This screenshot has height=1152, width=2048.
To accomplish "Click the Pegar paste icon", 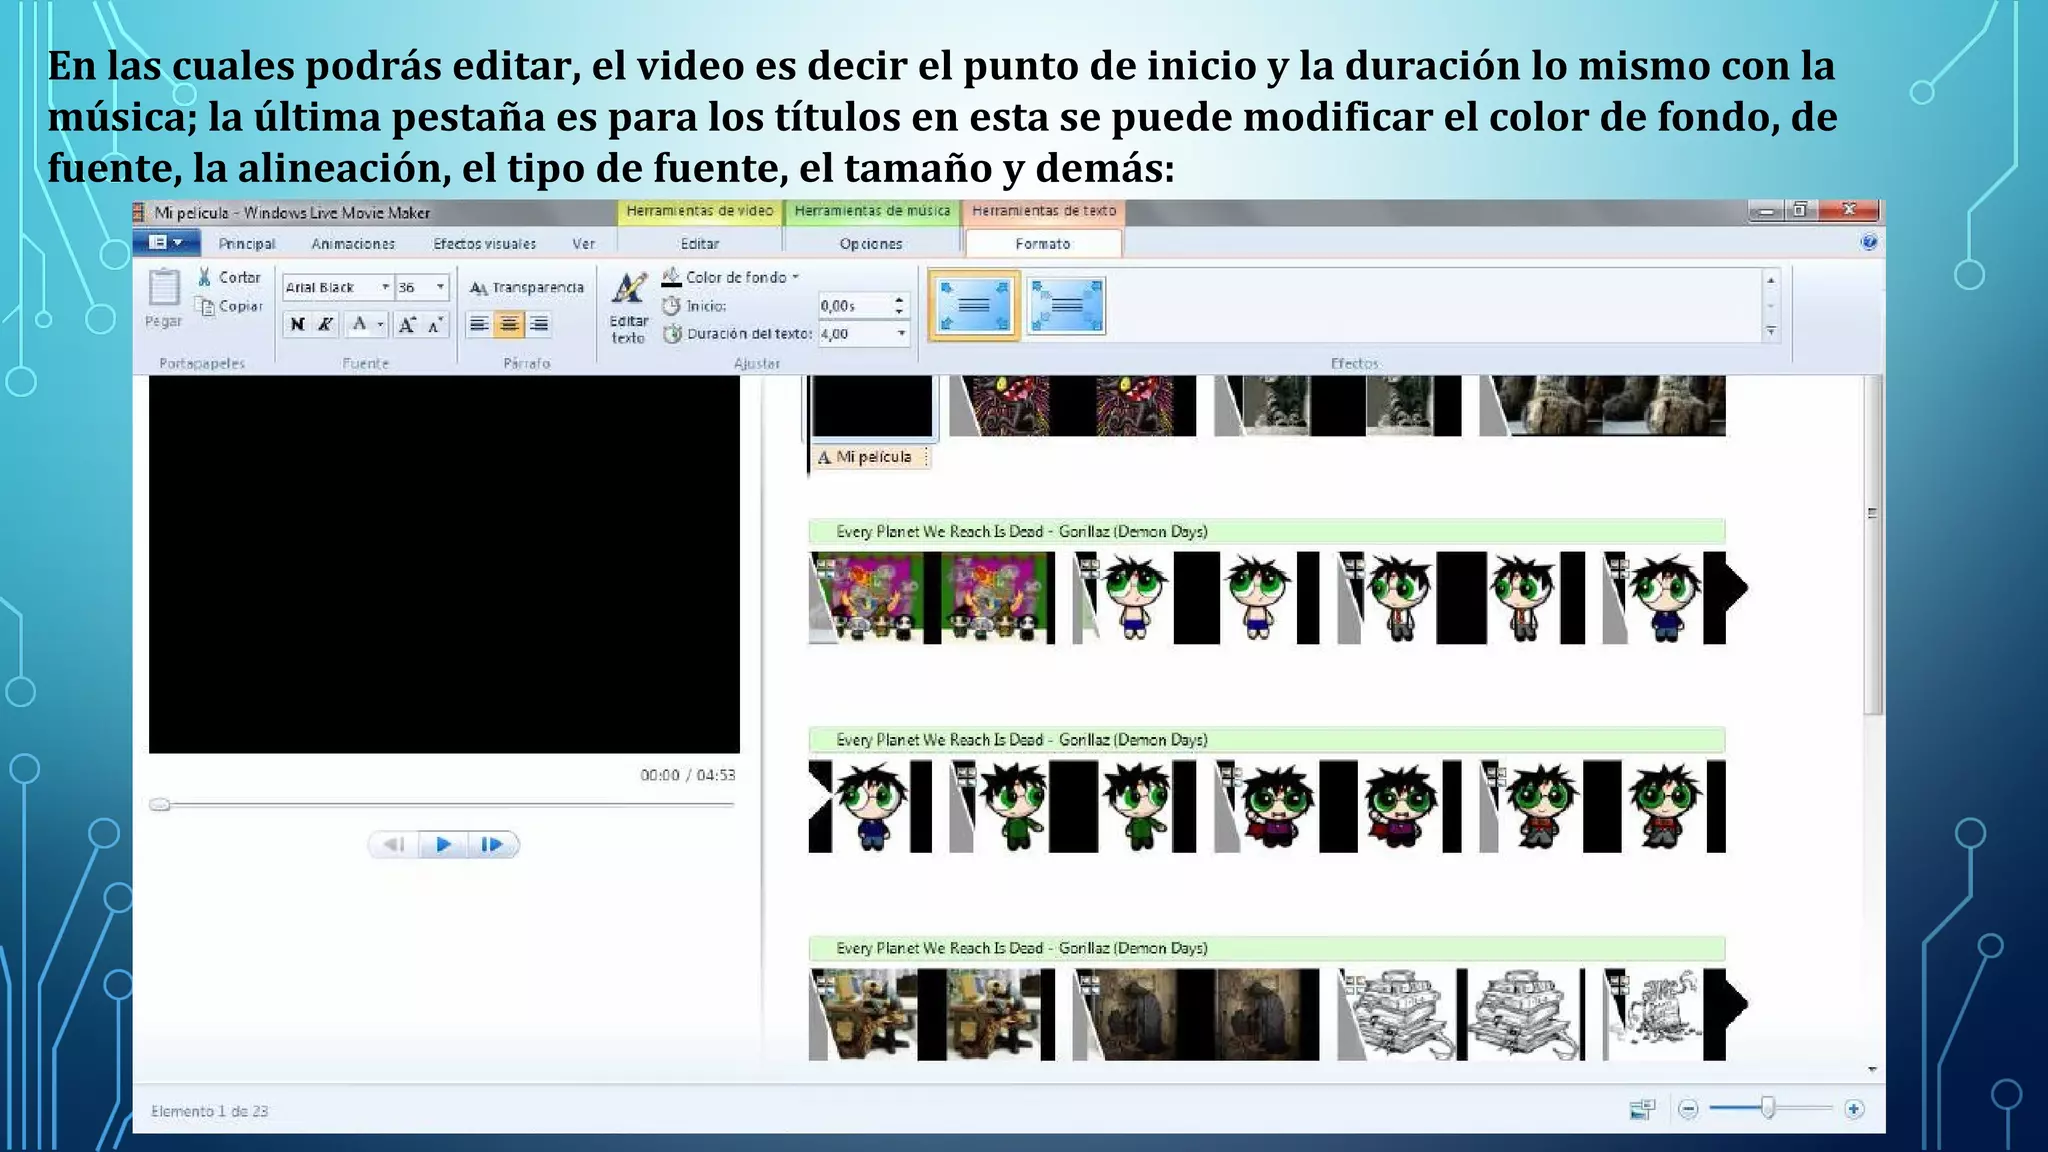I will pos(164,289).
